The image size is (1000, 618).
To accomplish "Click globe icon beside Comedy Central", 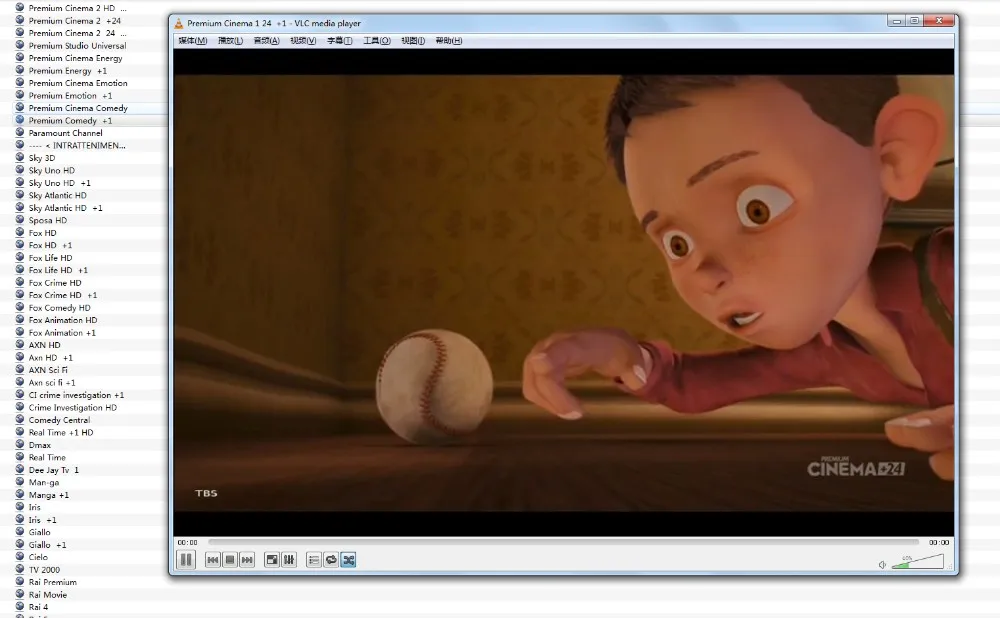I will (x=20, y=420).
